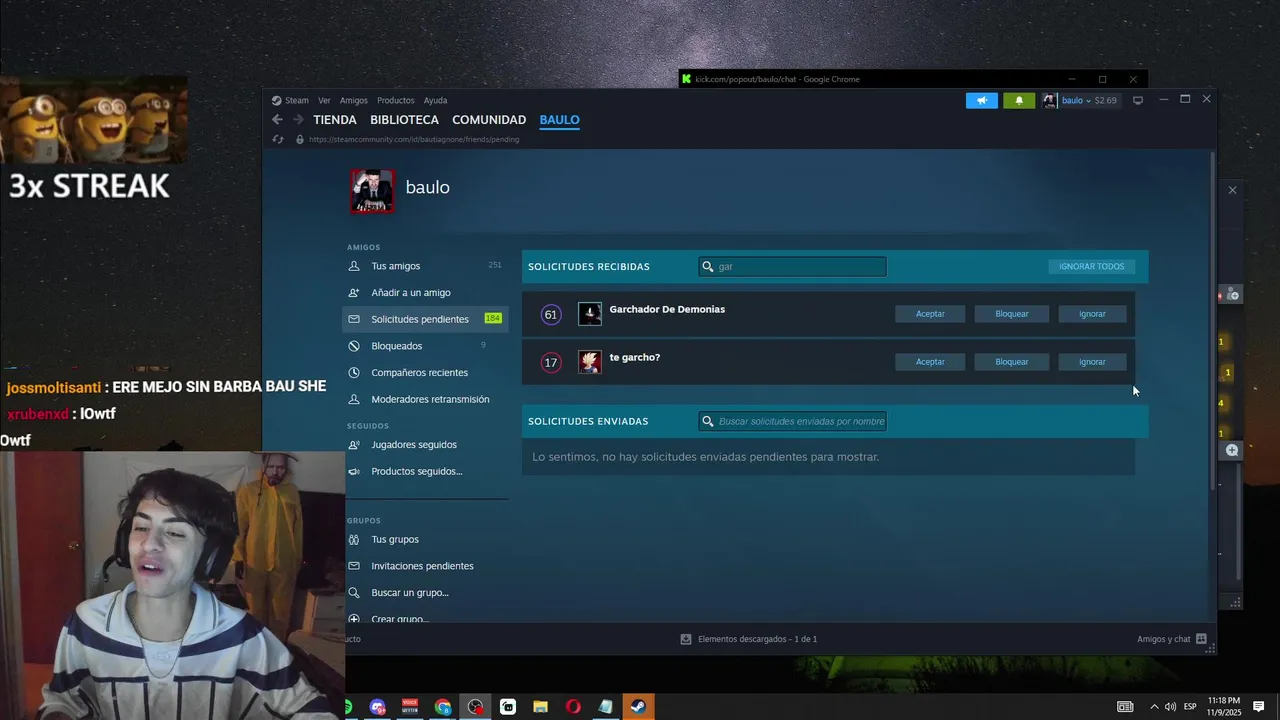Focus the sent requests search field

tap(792, 421)
